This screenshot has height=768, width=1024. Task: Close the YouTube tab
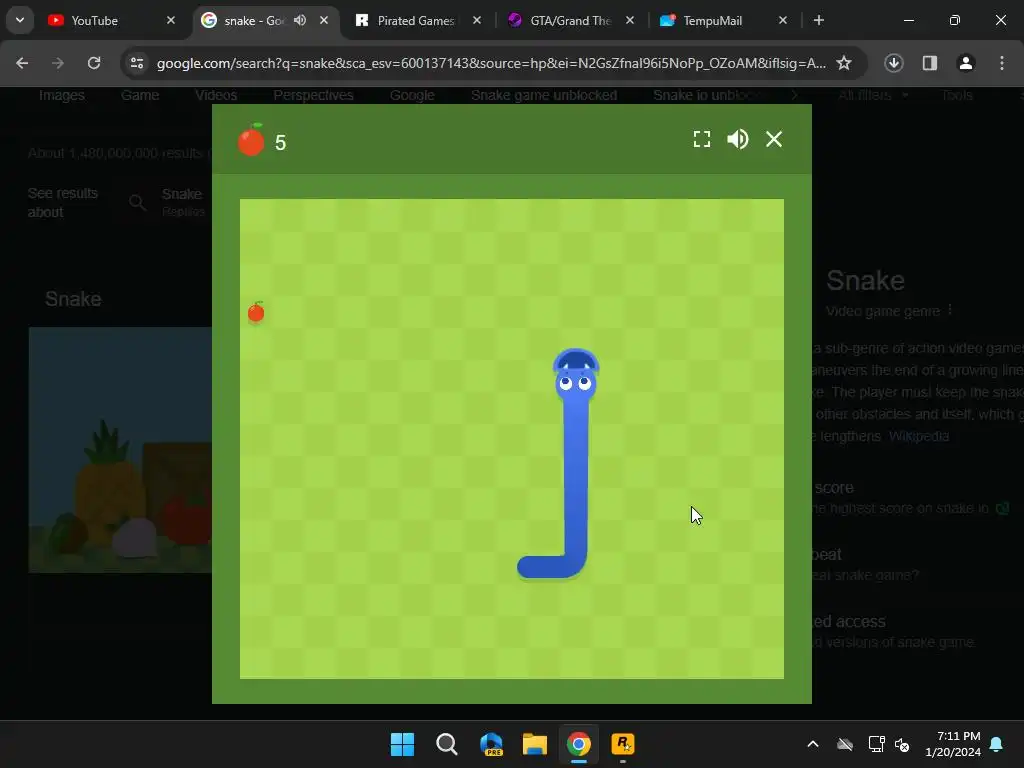[171, 20]
